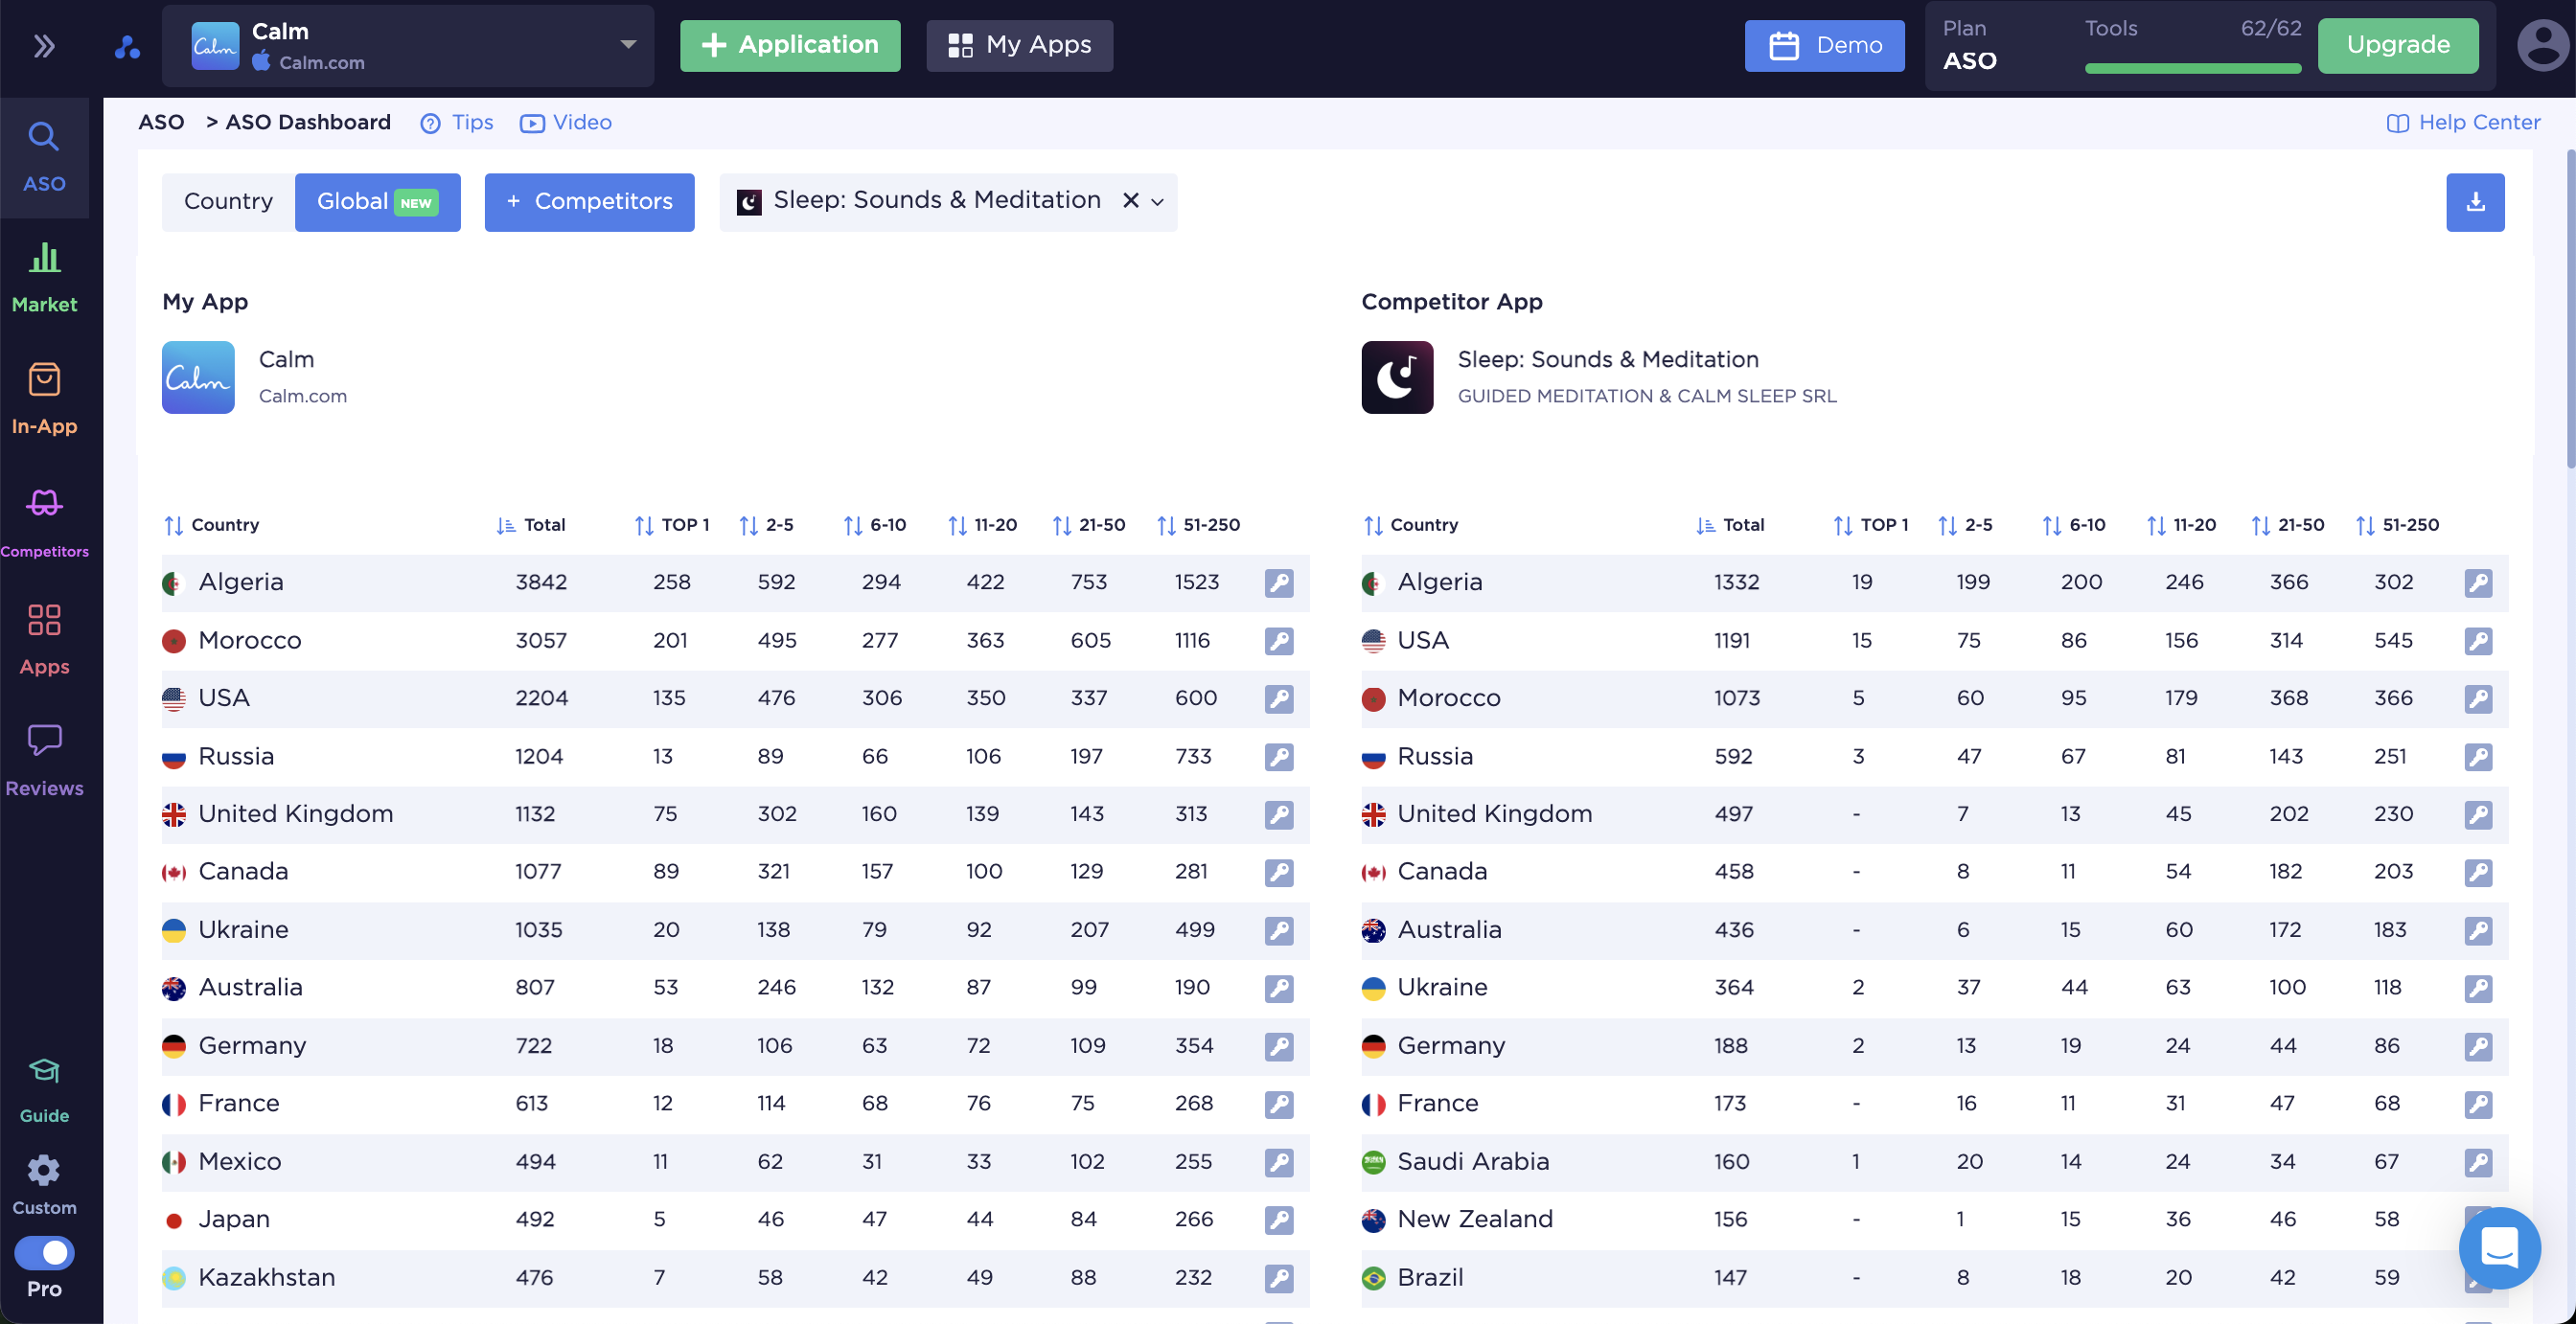Sort Competitor table by 21-50 column
The image size is (2576, 1324).
(2288, 525)
